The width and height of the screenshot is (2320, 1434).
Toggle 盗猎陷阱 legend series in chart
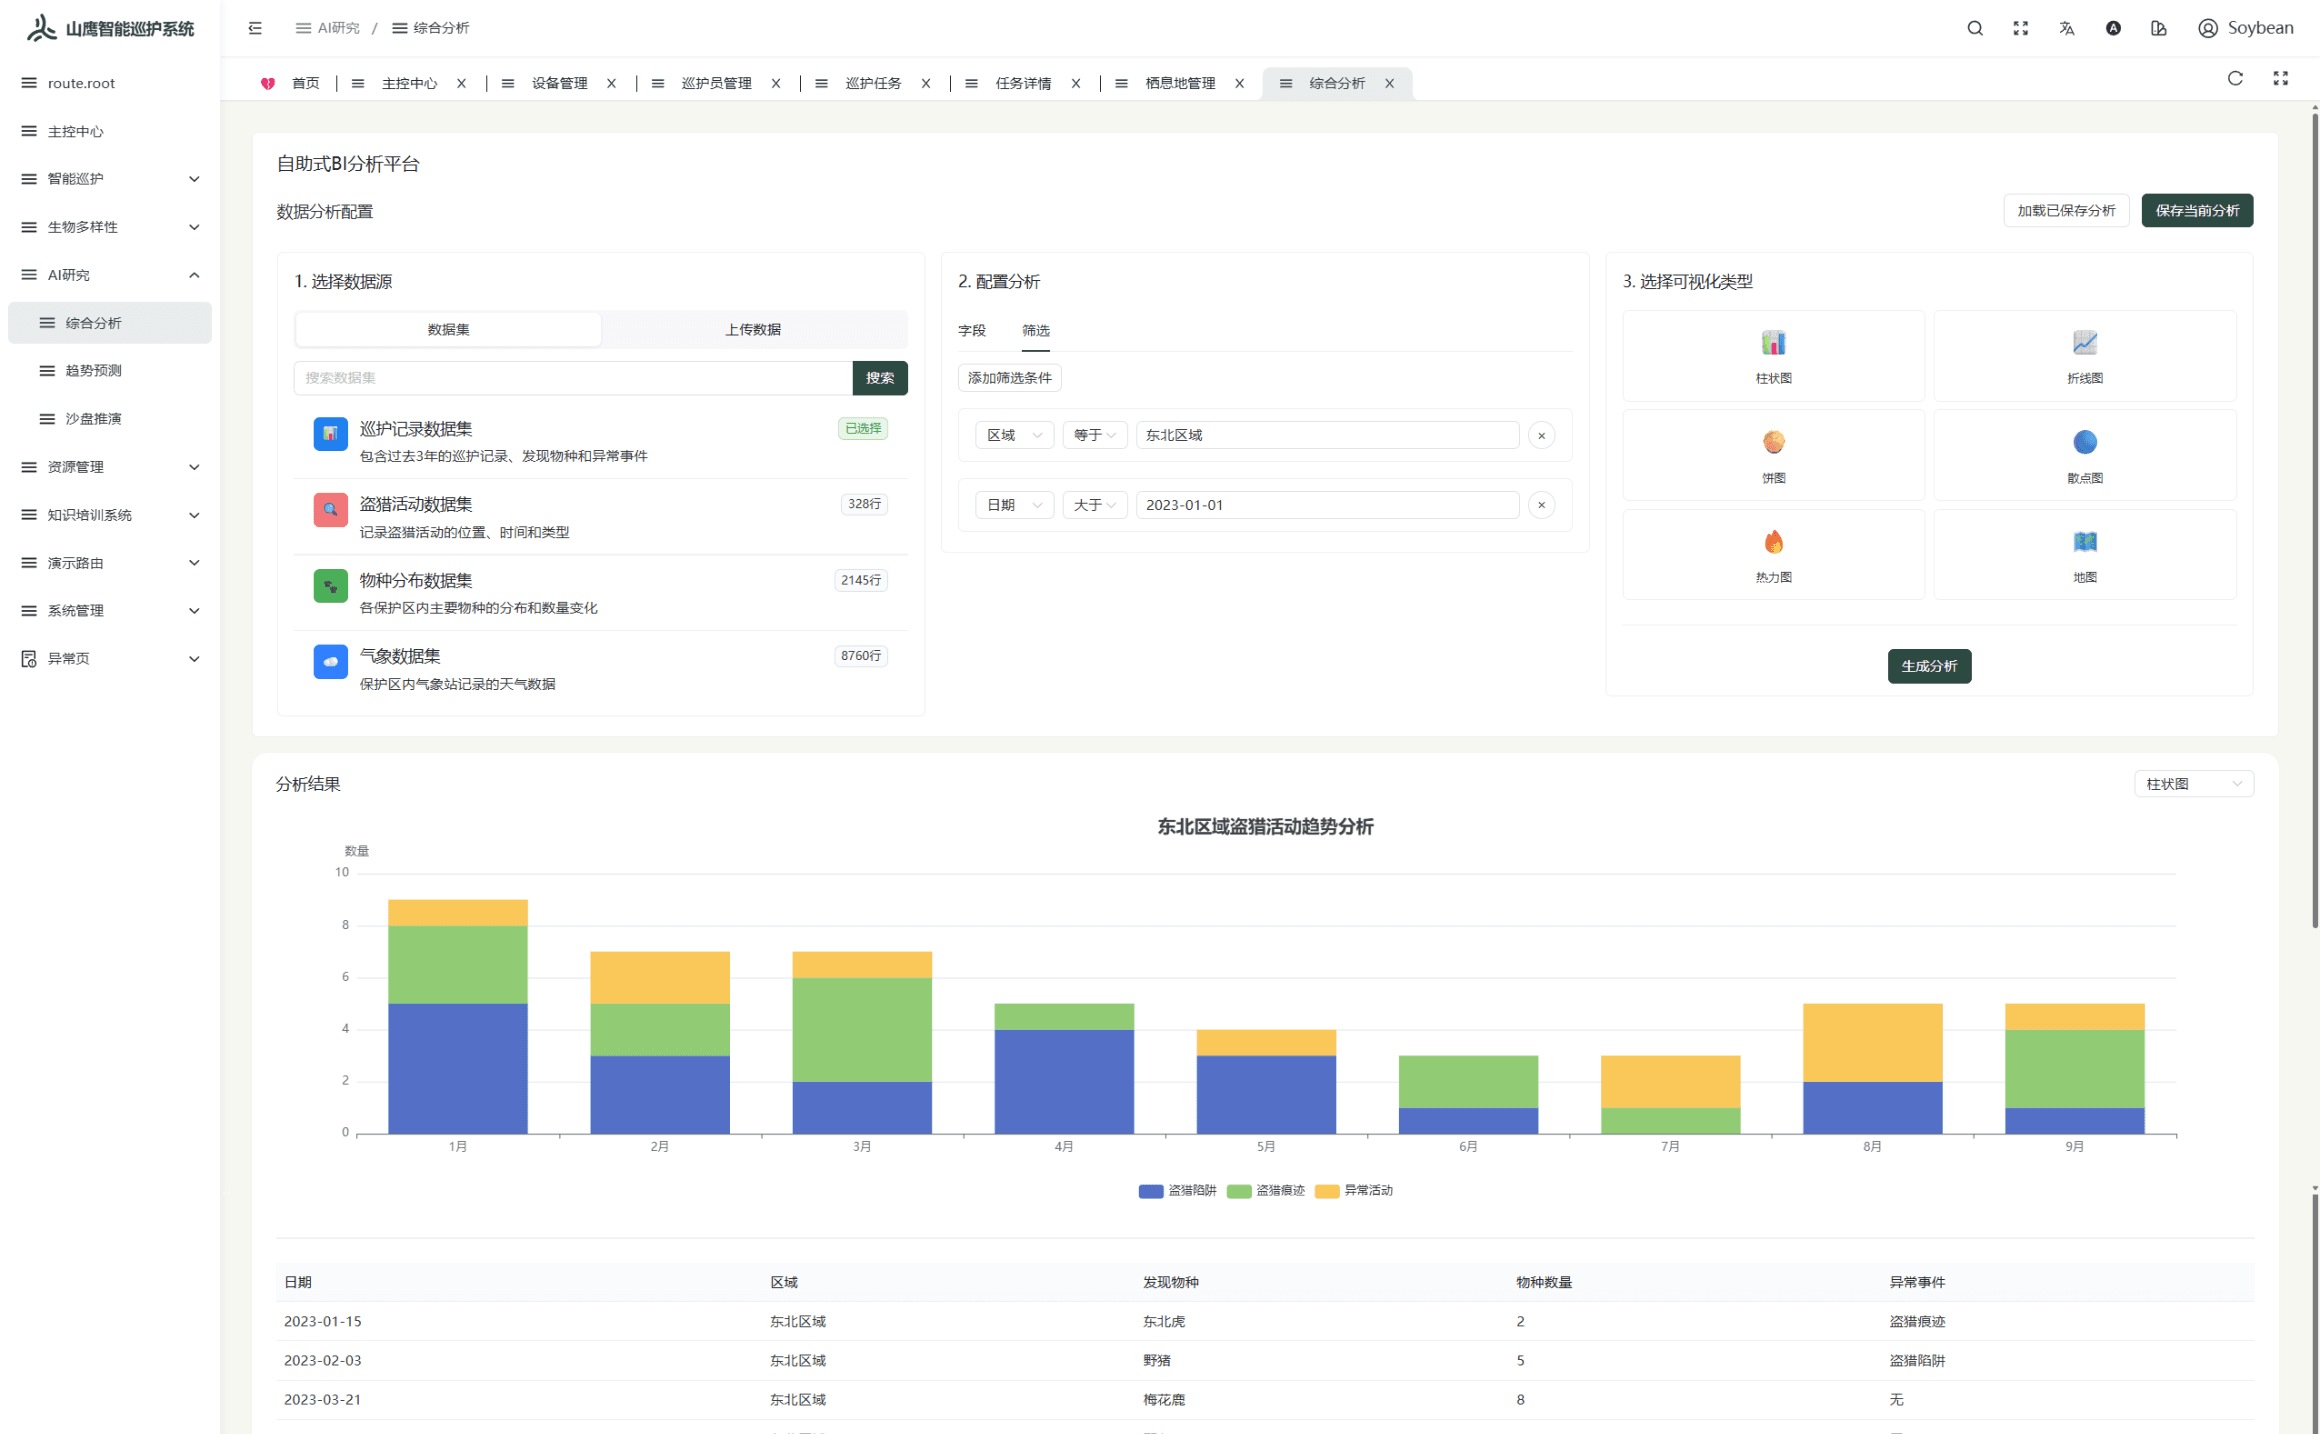tap(1177, 1190)
